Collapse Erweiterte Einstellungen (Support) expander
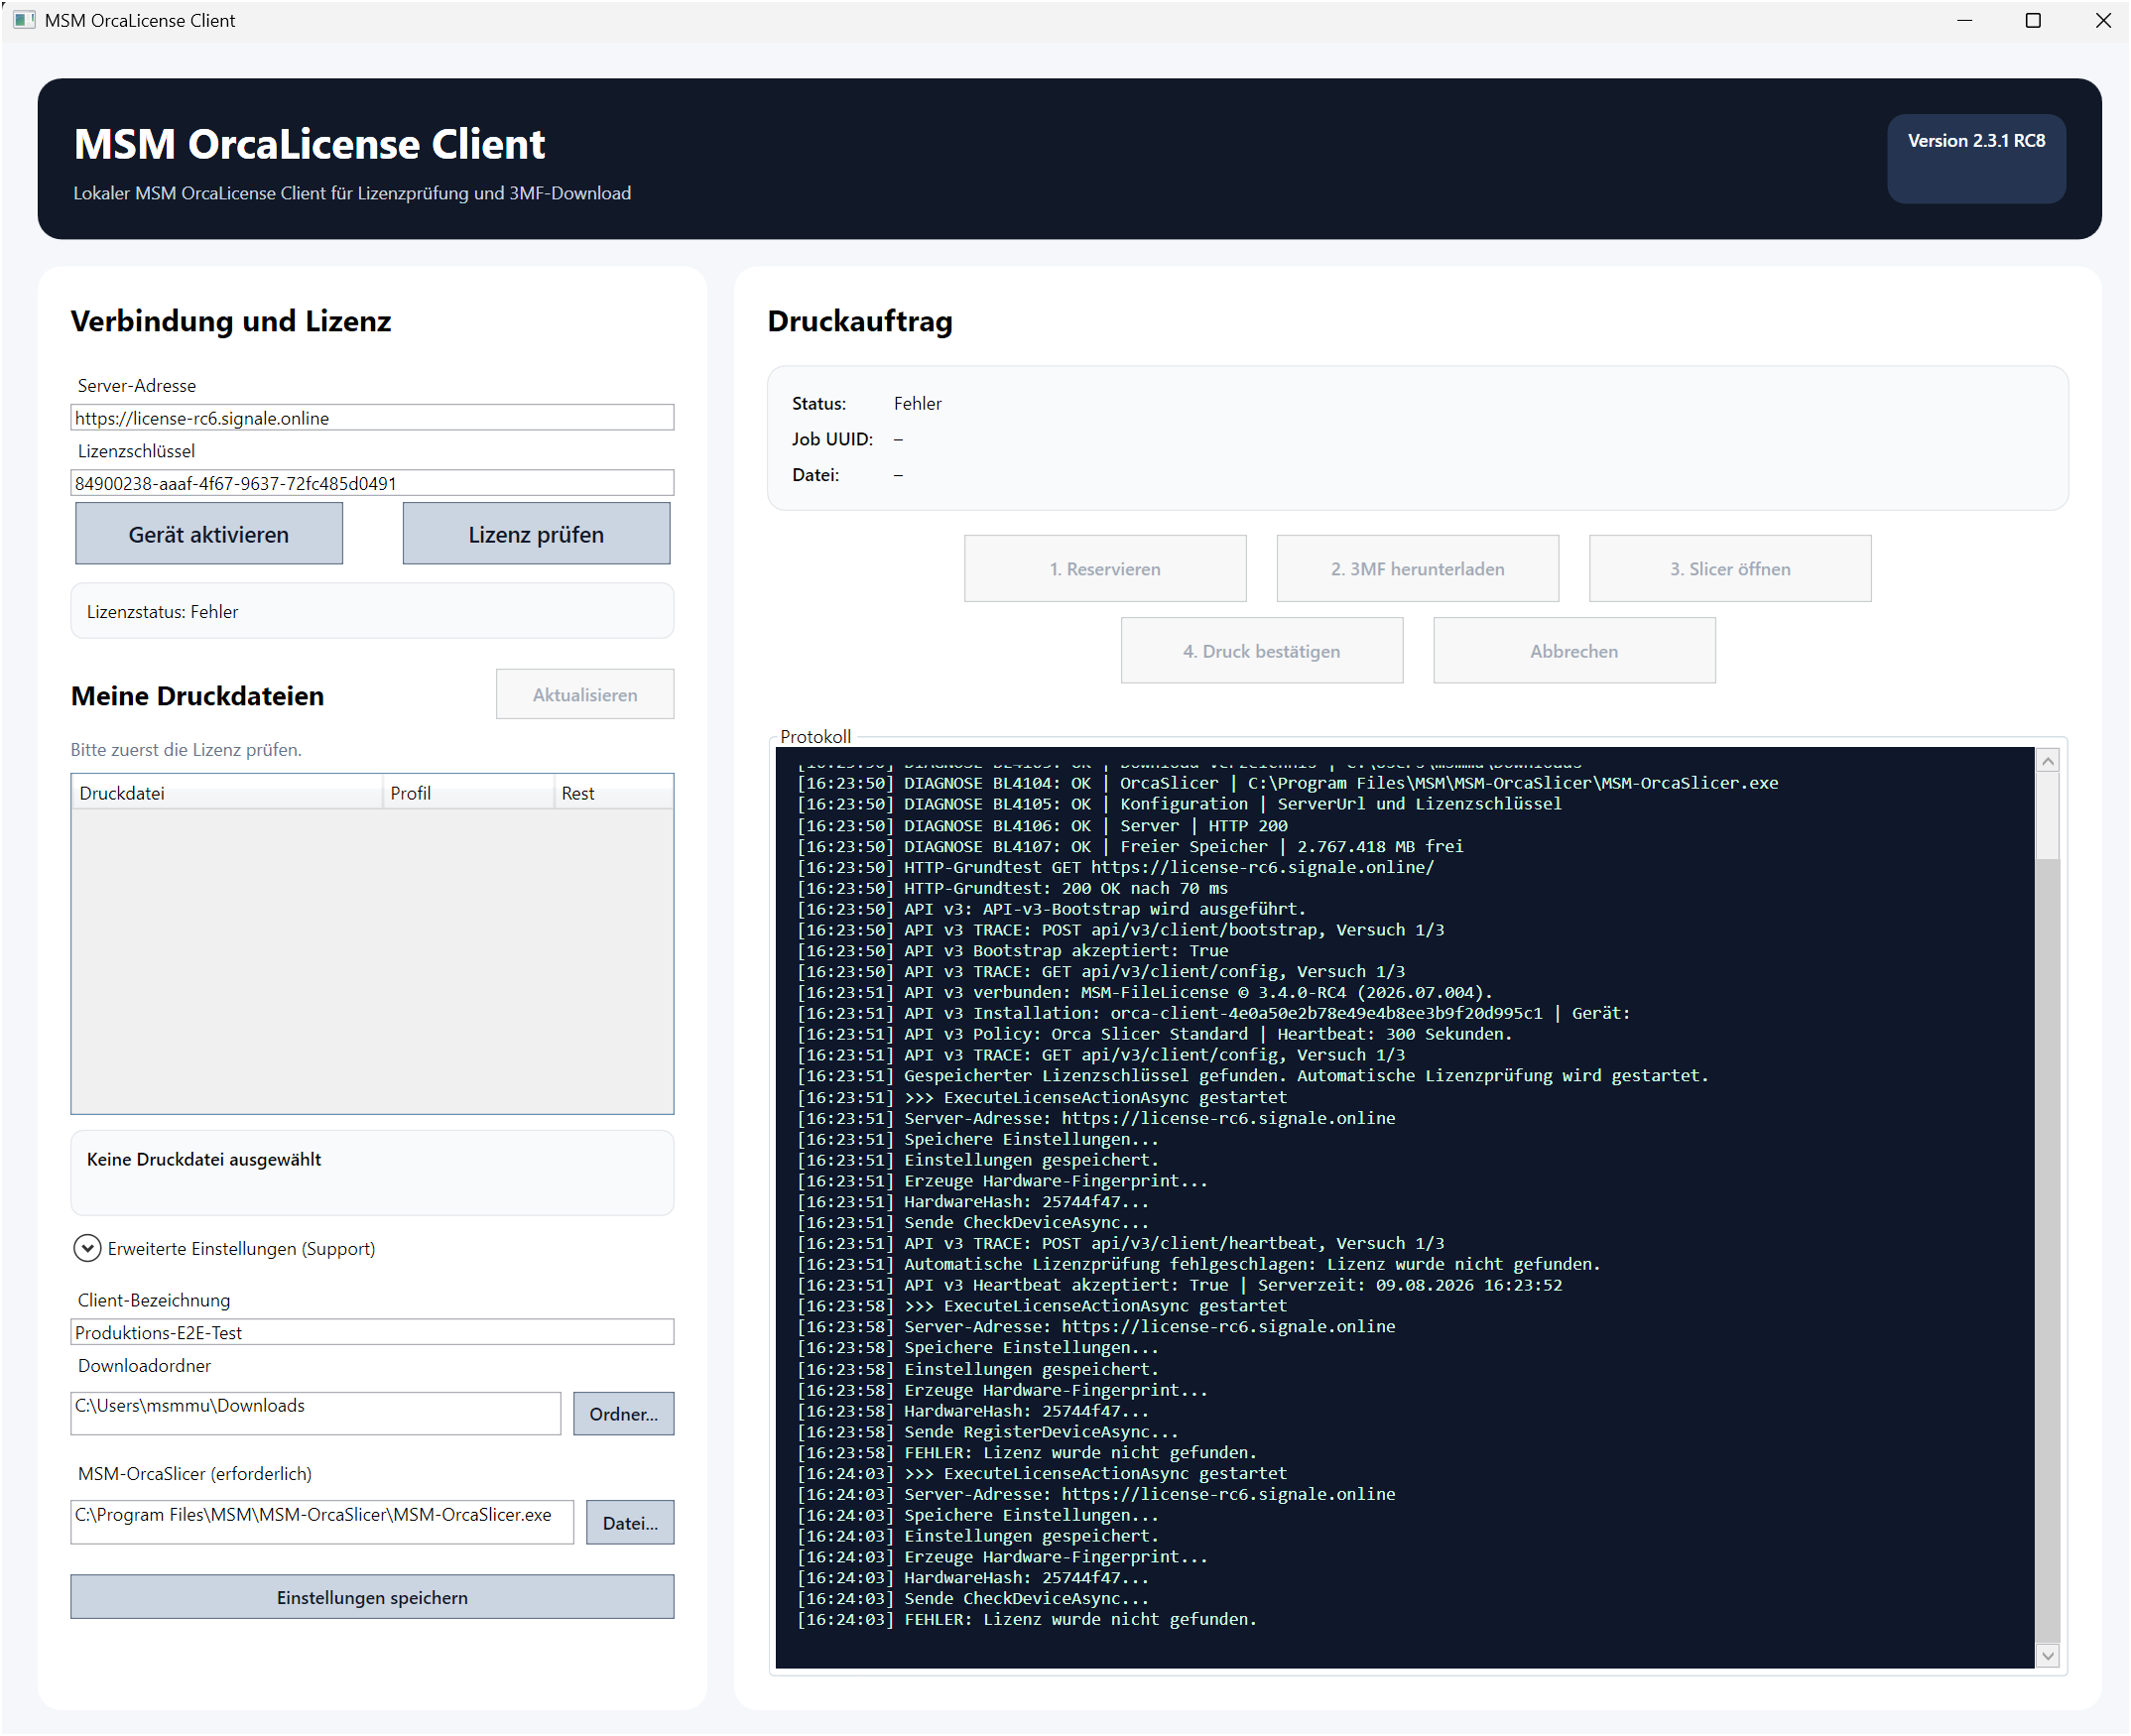2131x1736 pixels. (87, 1249)
